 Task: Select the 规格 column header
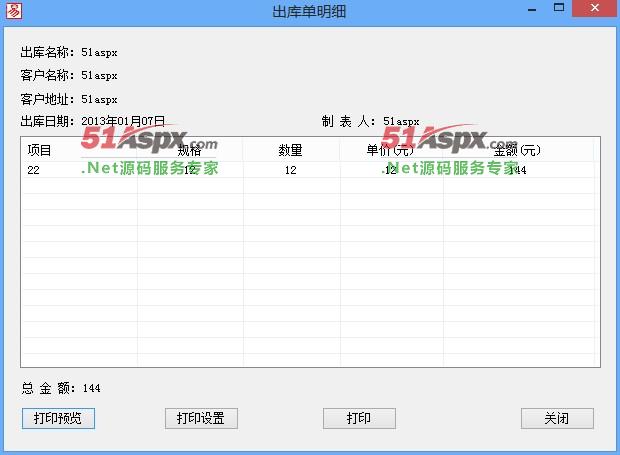(190, 150)
